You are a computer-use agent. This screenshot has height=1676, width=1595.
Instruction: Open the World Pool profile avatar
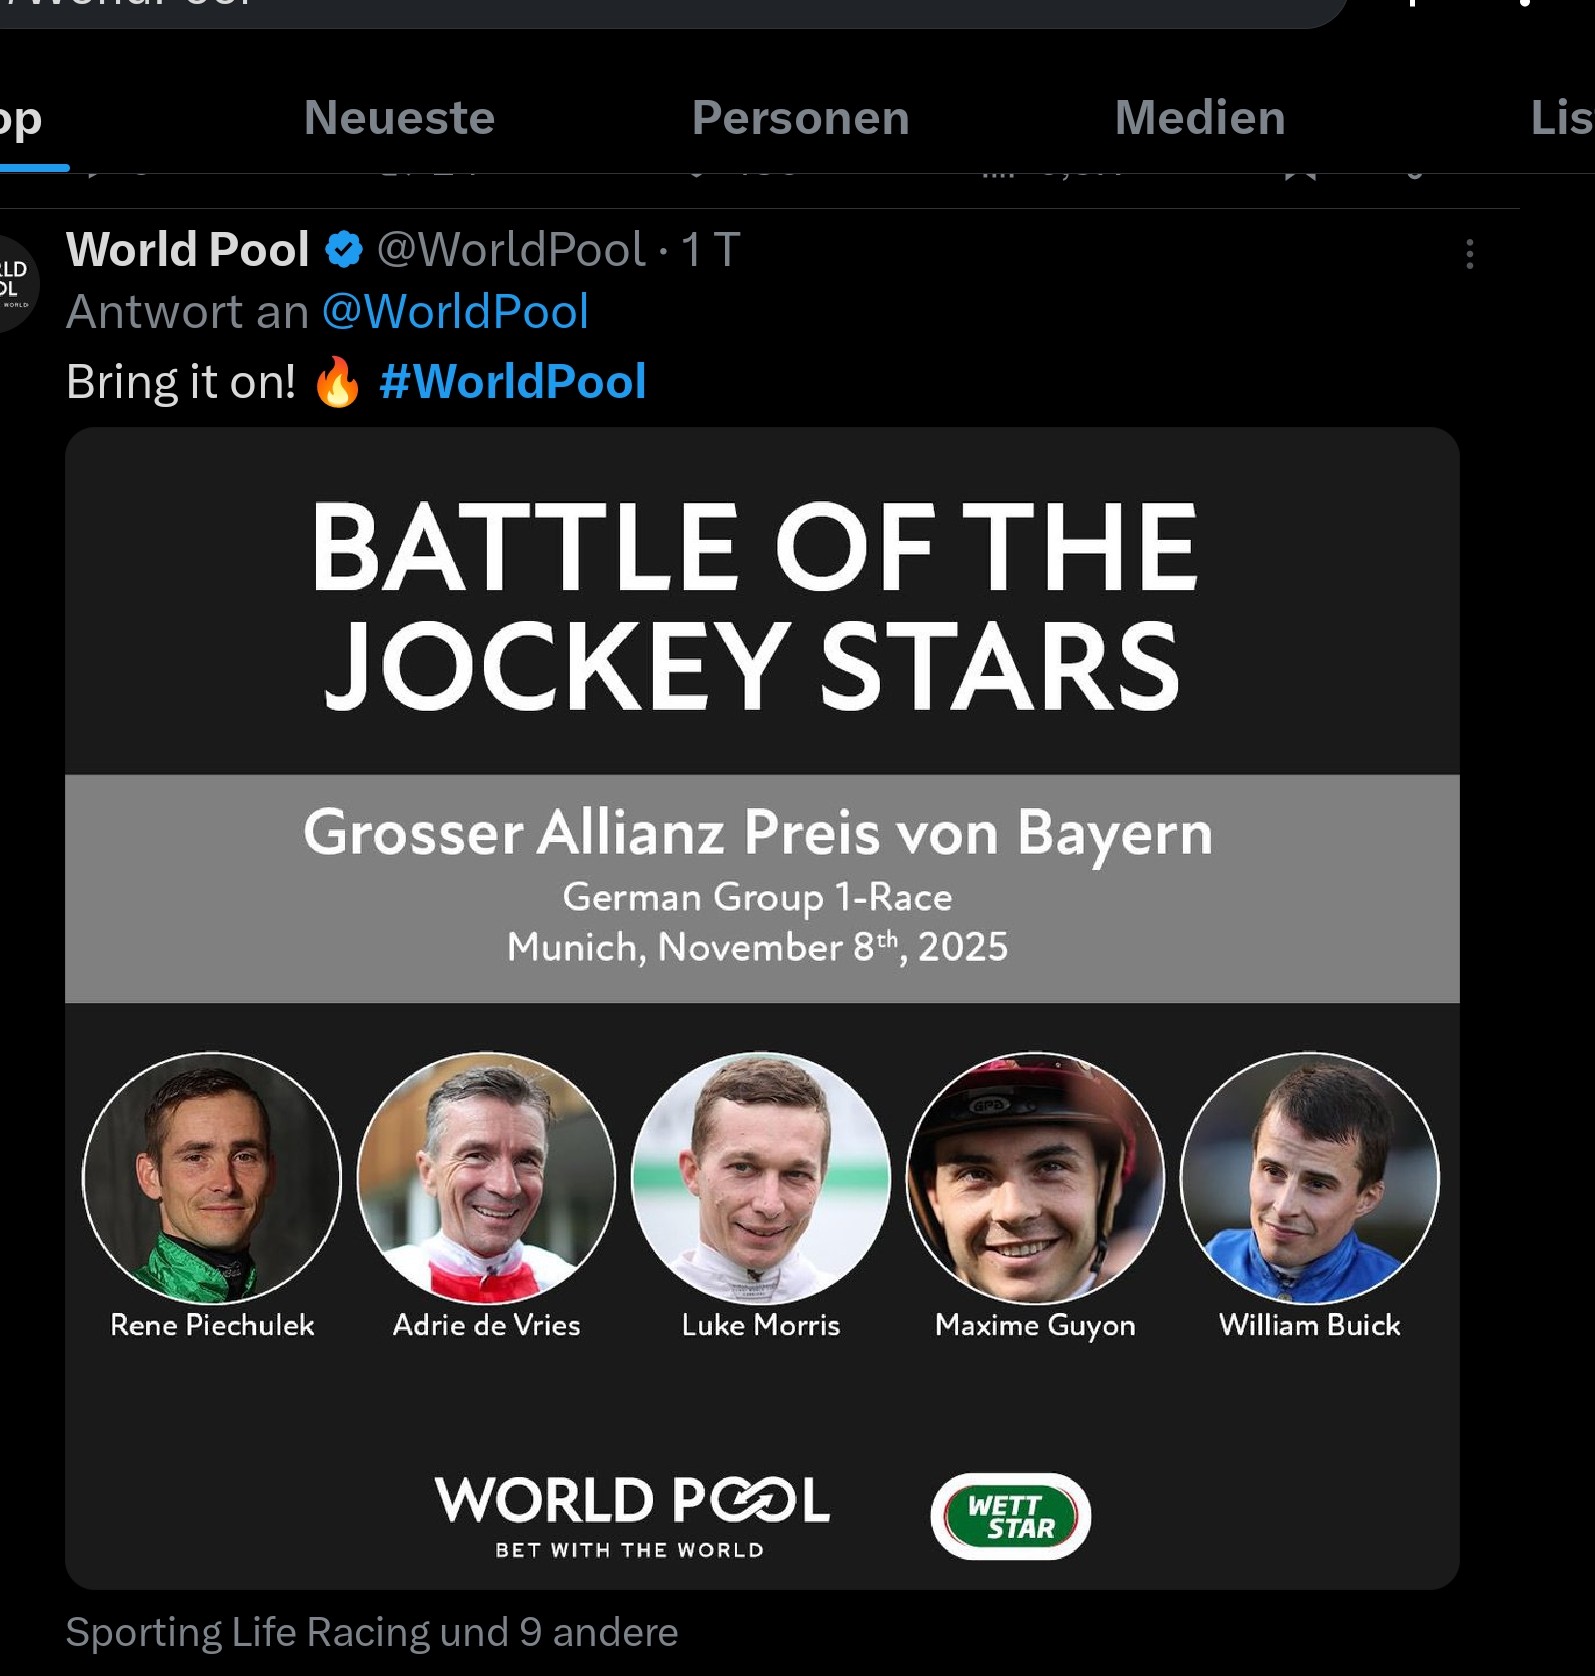click(x=14, y=284)
